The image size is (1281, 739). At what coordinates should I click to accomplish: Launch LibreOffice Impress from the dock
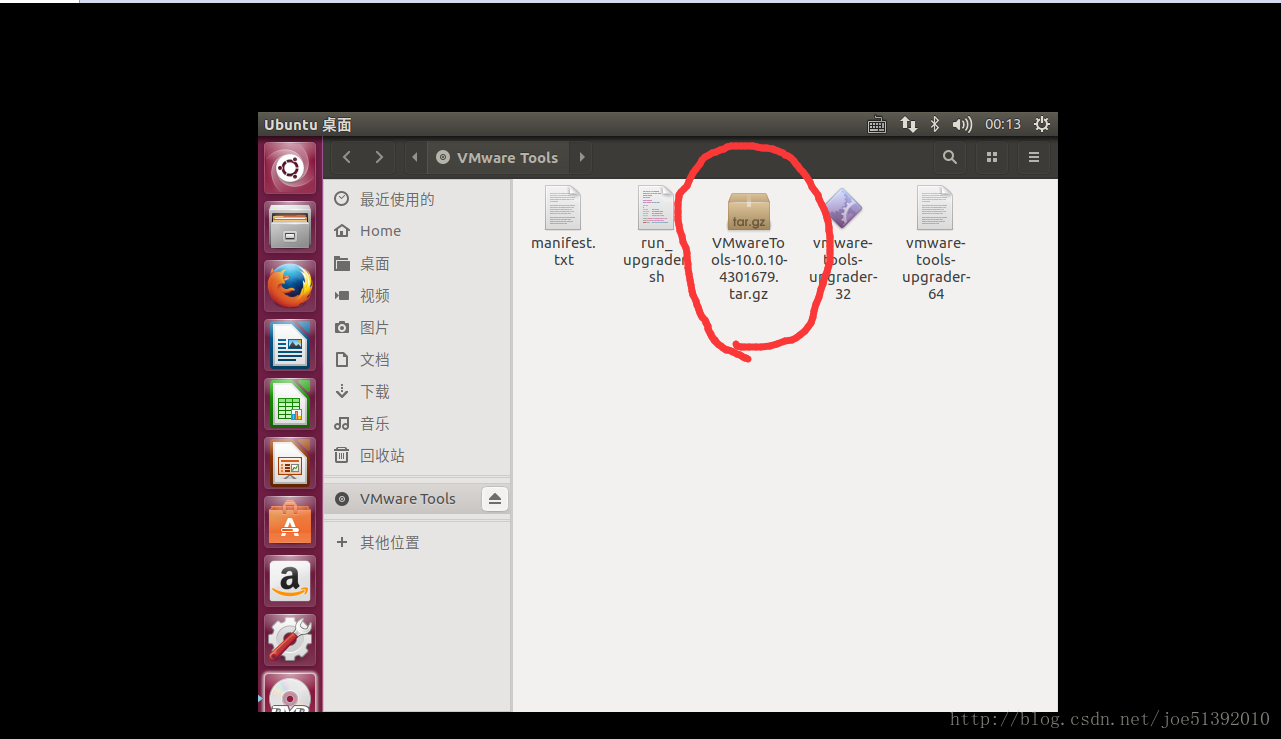point(290,463)
